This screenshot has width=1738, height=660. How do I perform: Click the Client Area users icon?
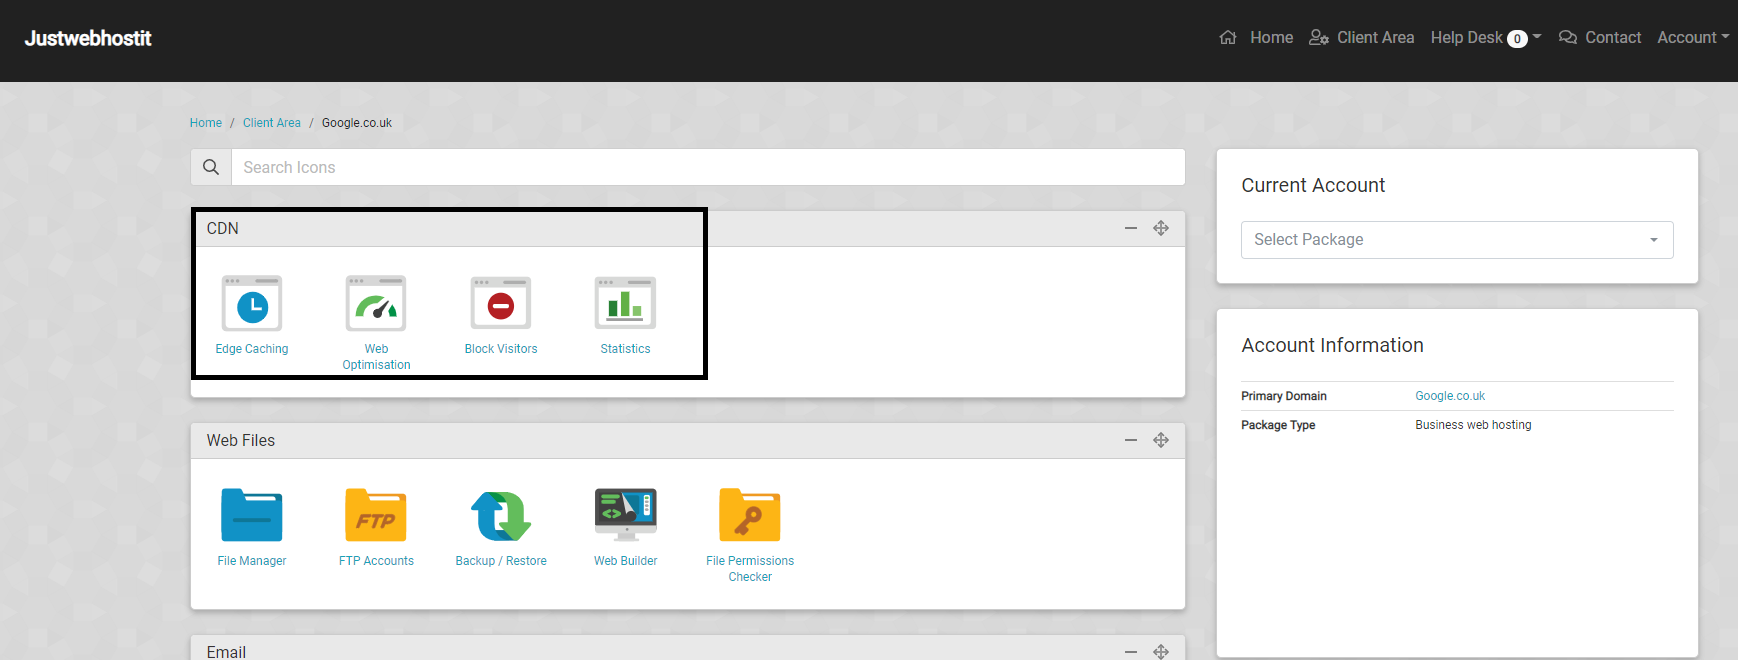pos(1319,38)
